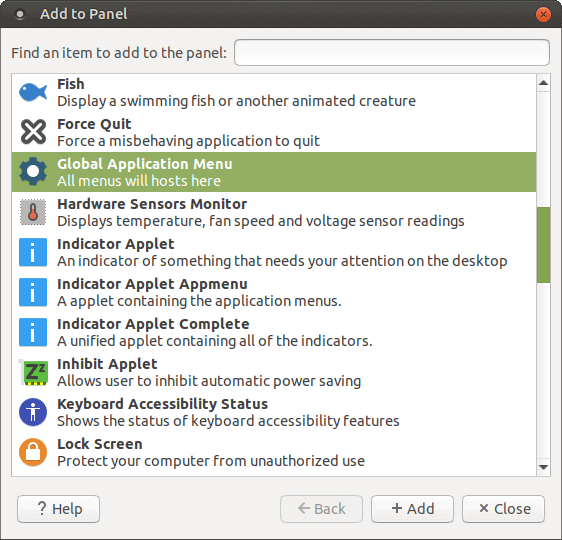
Task: Select the Hardware Sensors thermometer icon
Action: click(33, 212)
